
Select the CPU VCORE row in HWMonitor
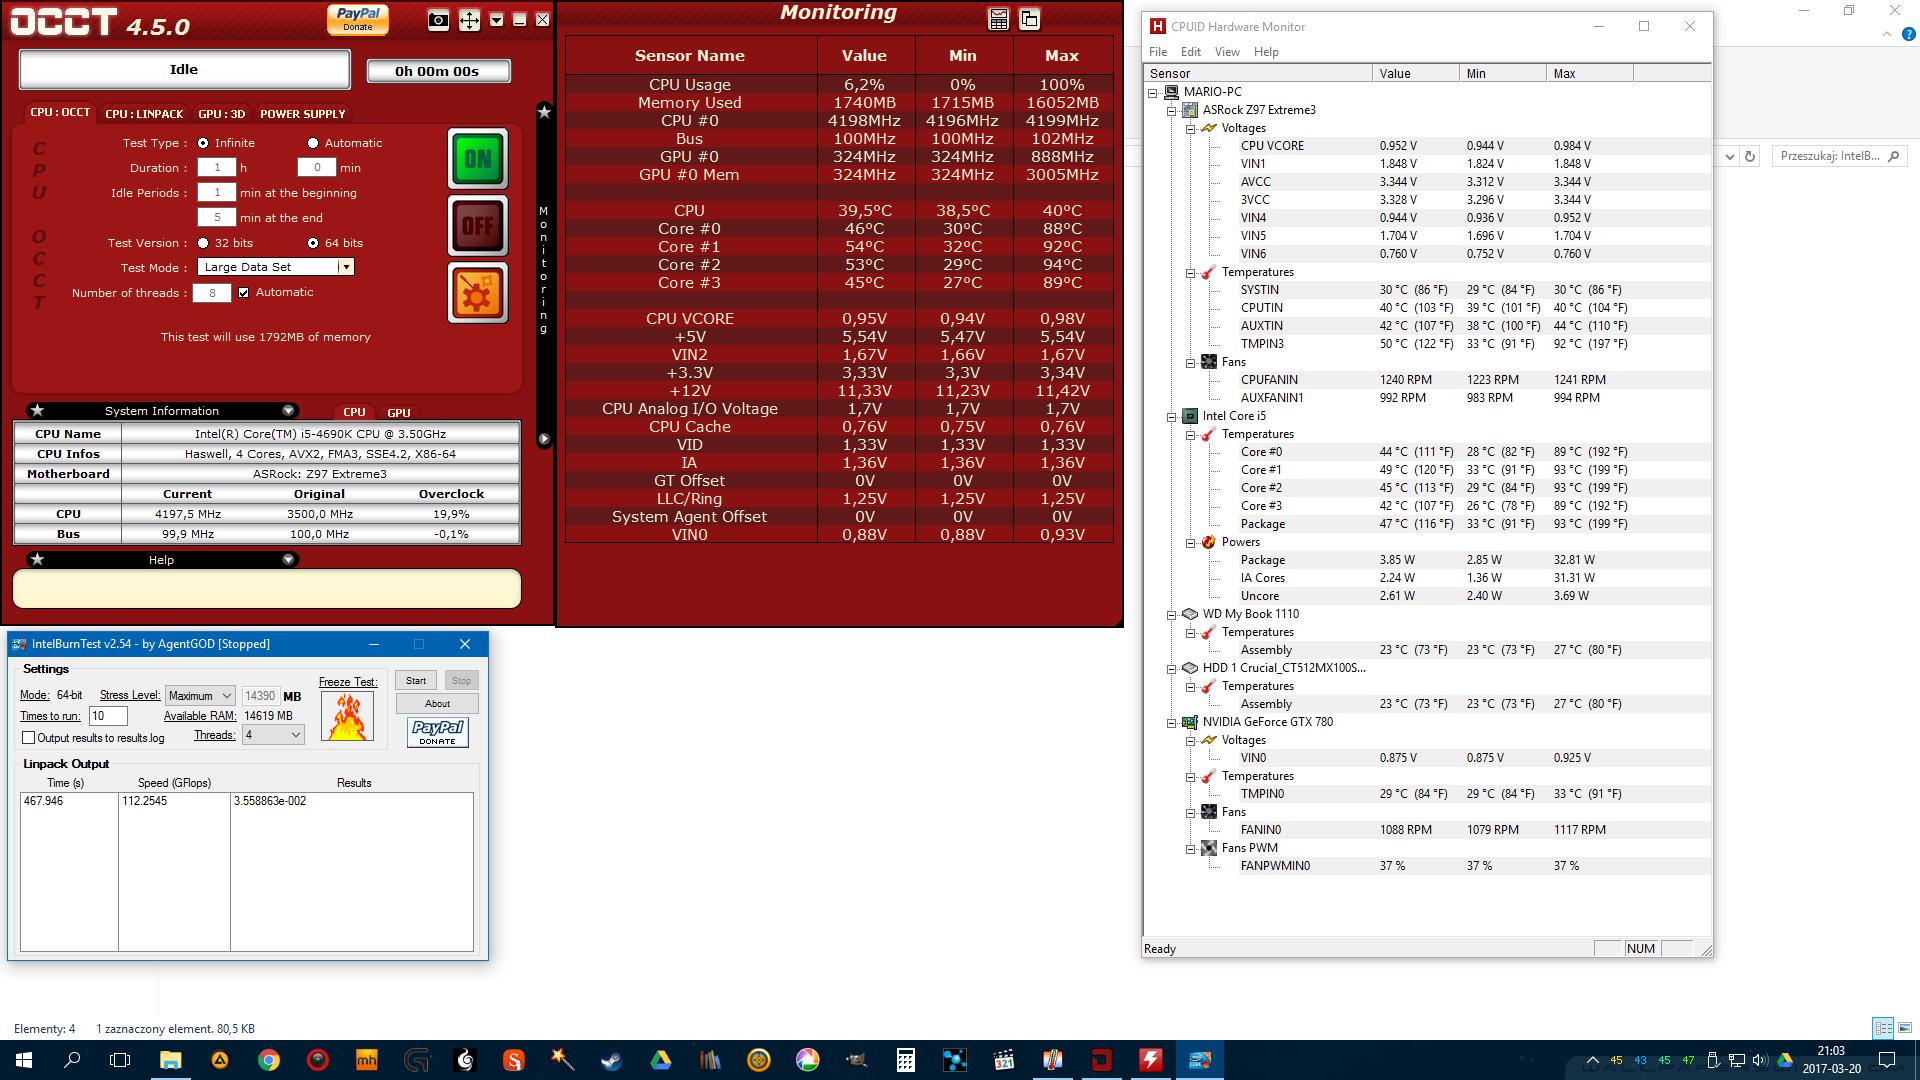[x=1427, y=146]
